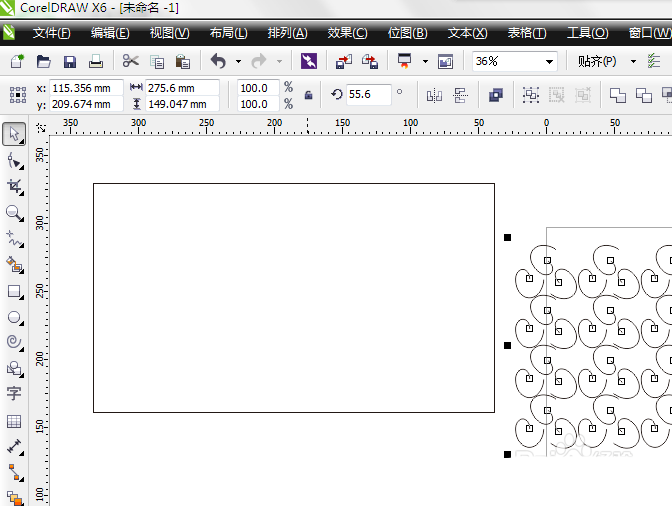This screenshot has height=506, width=672.
Task: Select the Pick tool
Action: 14,134
